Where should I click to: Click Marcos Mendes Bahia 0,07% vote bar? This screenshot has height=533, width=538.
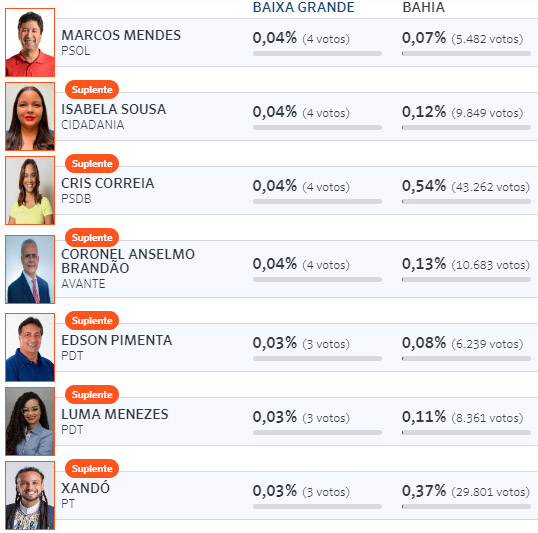coord(466,54)
